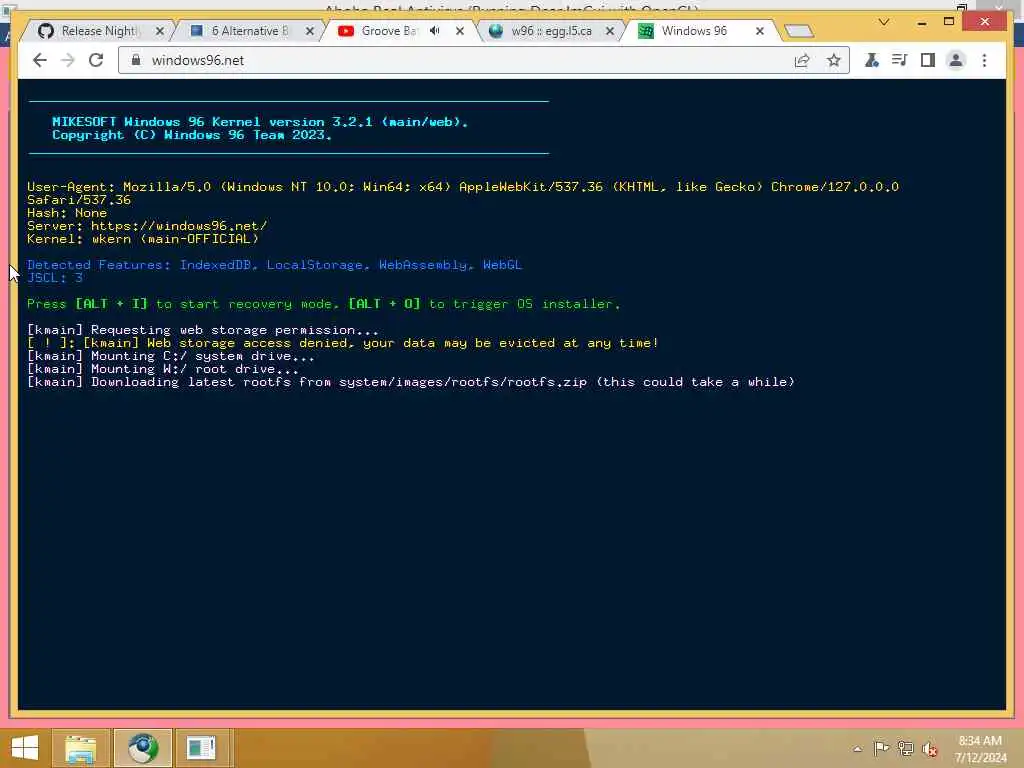Open a new tab with the new tab button
1024x768 pixels.
tap(798, 31)
